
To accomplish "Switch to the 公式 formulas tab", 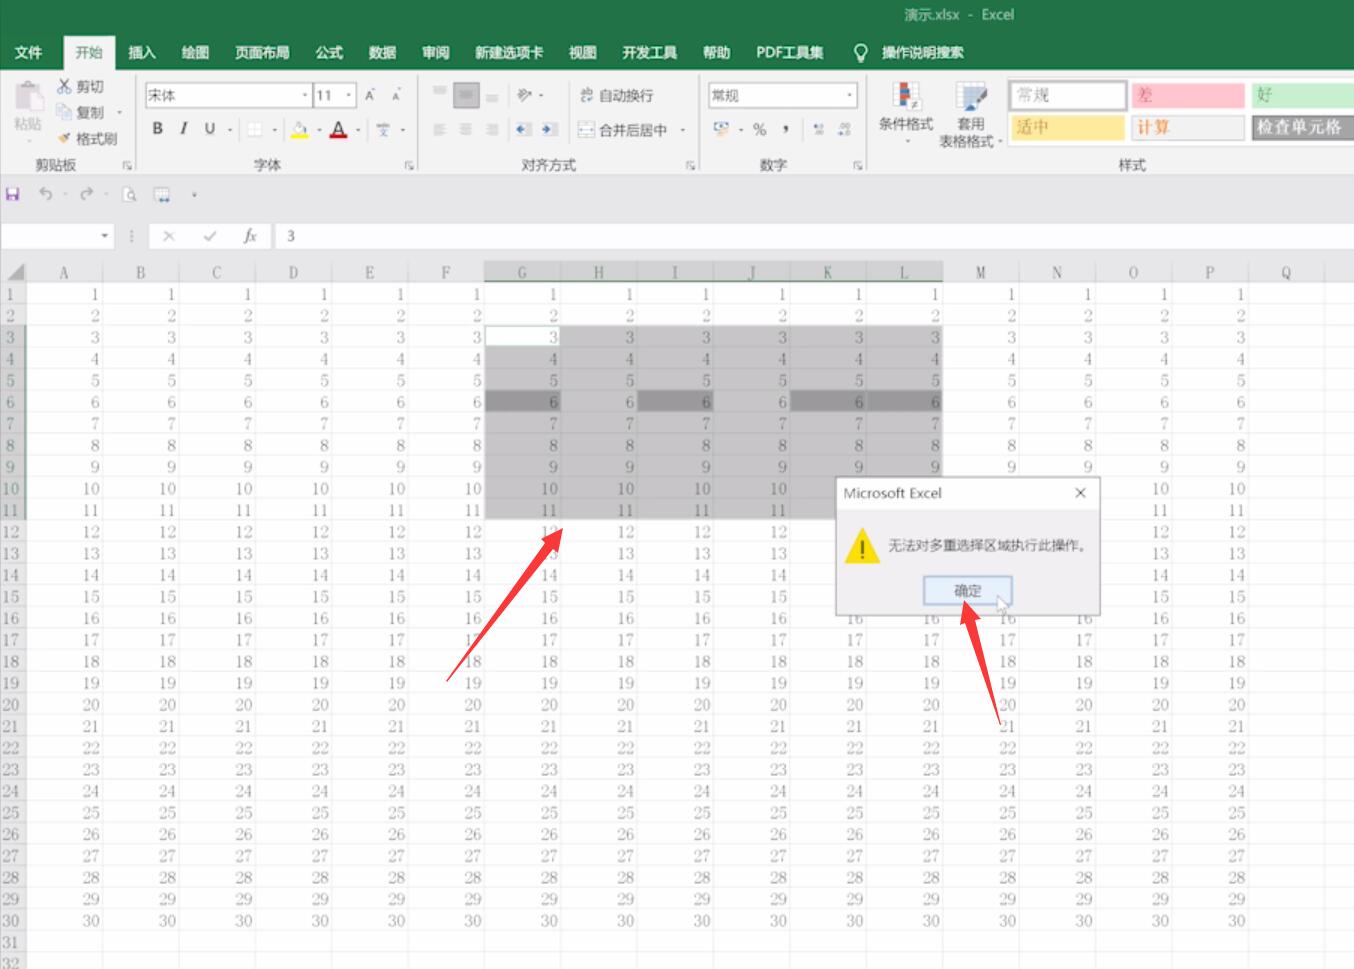I will click(x=329, y=52).
